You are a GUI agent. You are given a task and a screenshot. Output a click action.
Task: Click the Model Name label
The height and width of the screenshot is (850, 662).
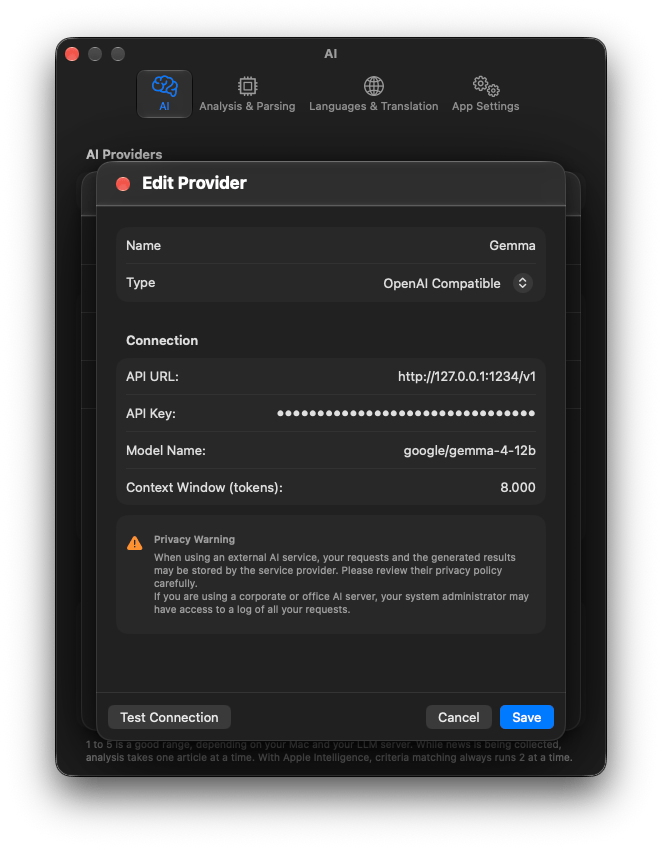click(166, 450)
